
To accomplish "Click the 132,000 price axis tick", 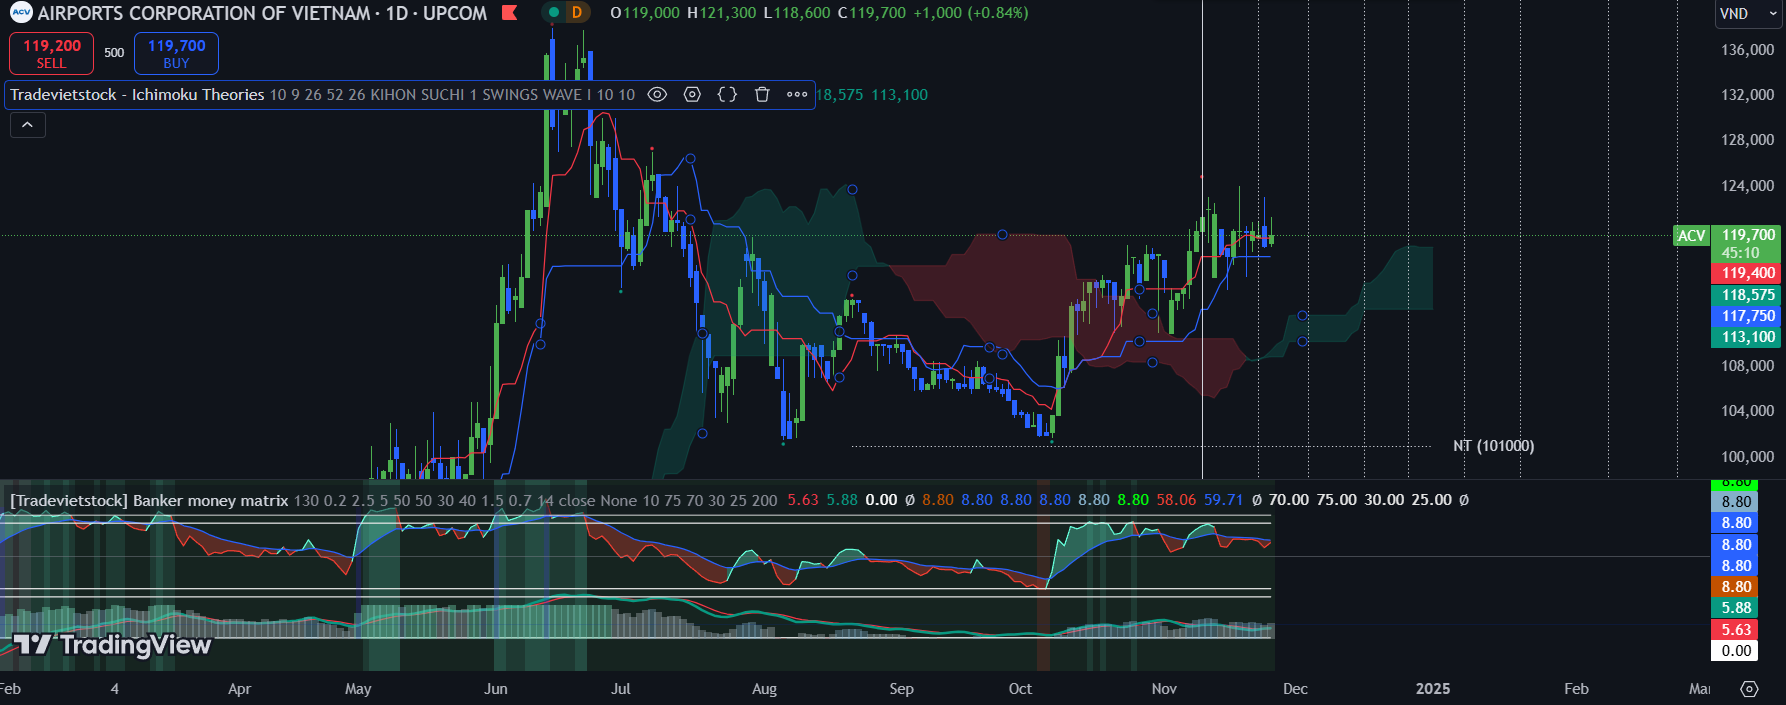I will click(1747, 95).
